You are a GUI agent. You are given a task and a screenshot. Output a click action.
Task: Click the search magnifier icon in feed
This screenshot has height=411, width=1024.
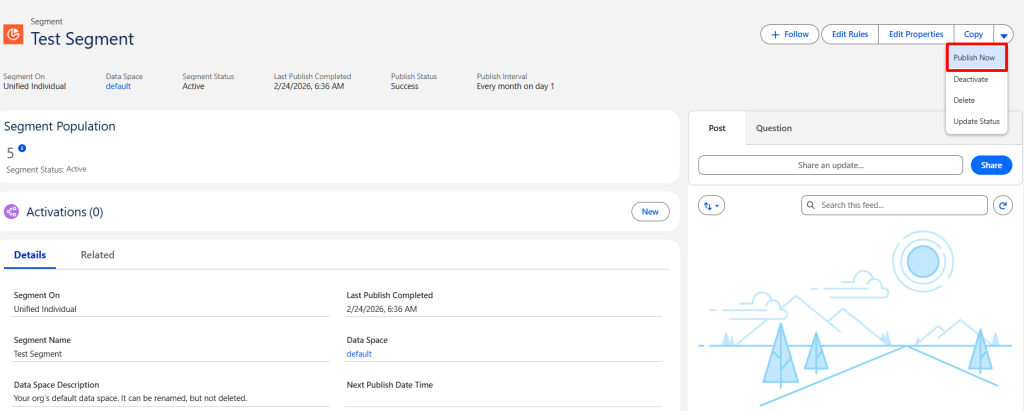pyautogui.click(x=812, y=205)
